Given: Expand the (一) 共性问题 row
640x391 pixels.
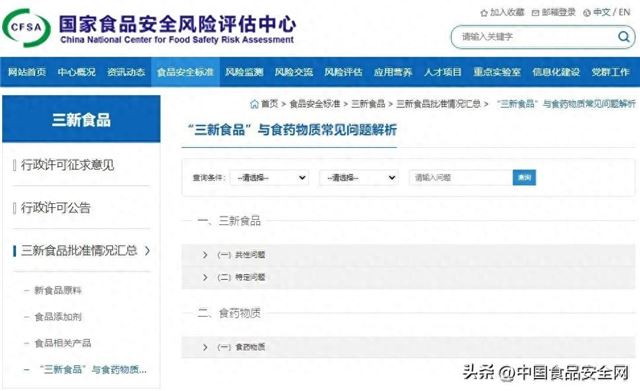Looking at the screenshot, I should pyautogui.click(x=408, y=255).
